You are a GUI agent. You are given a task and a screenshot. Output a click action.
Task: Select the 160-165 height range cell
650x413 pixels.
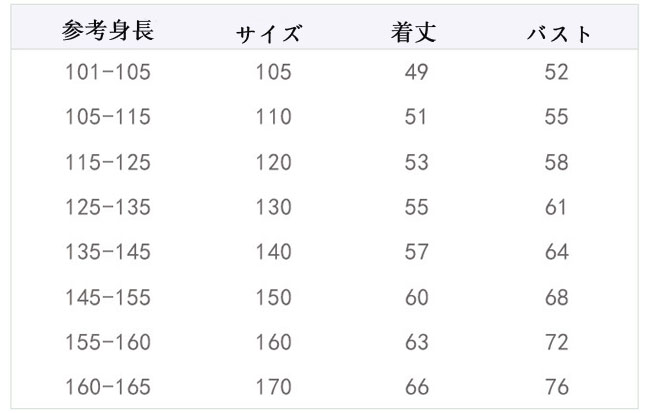coord(107,387)
